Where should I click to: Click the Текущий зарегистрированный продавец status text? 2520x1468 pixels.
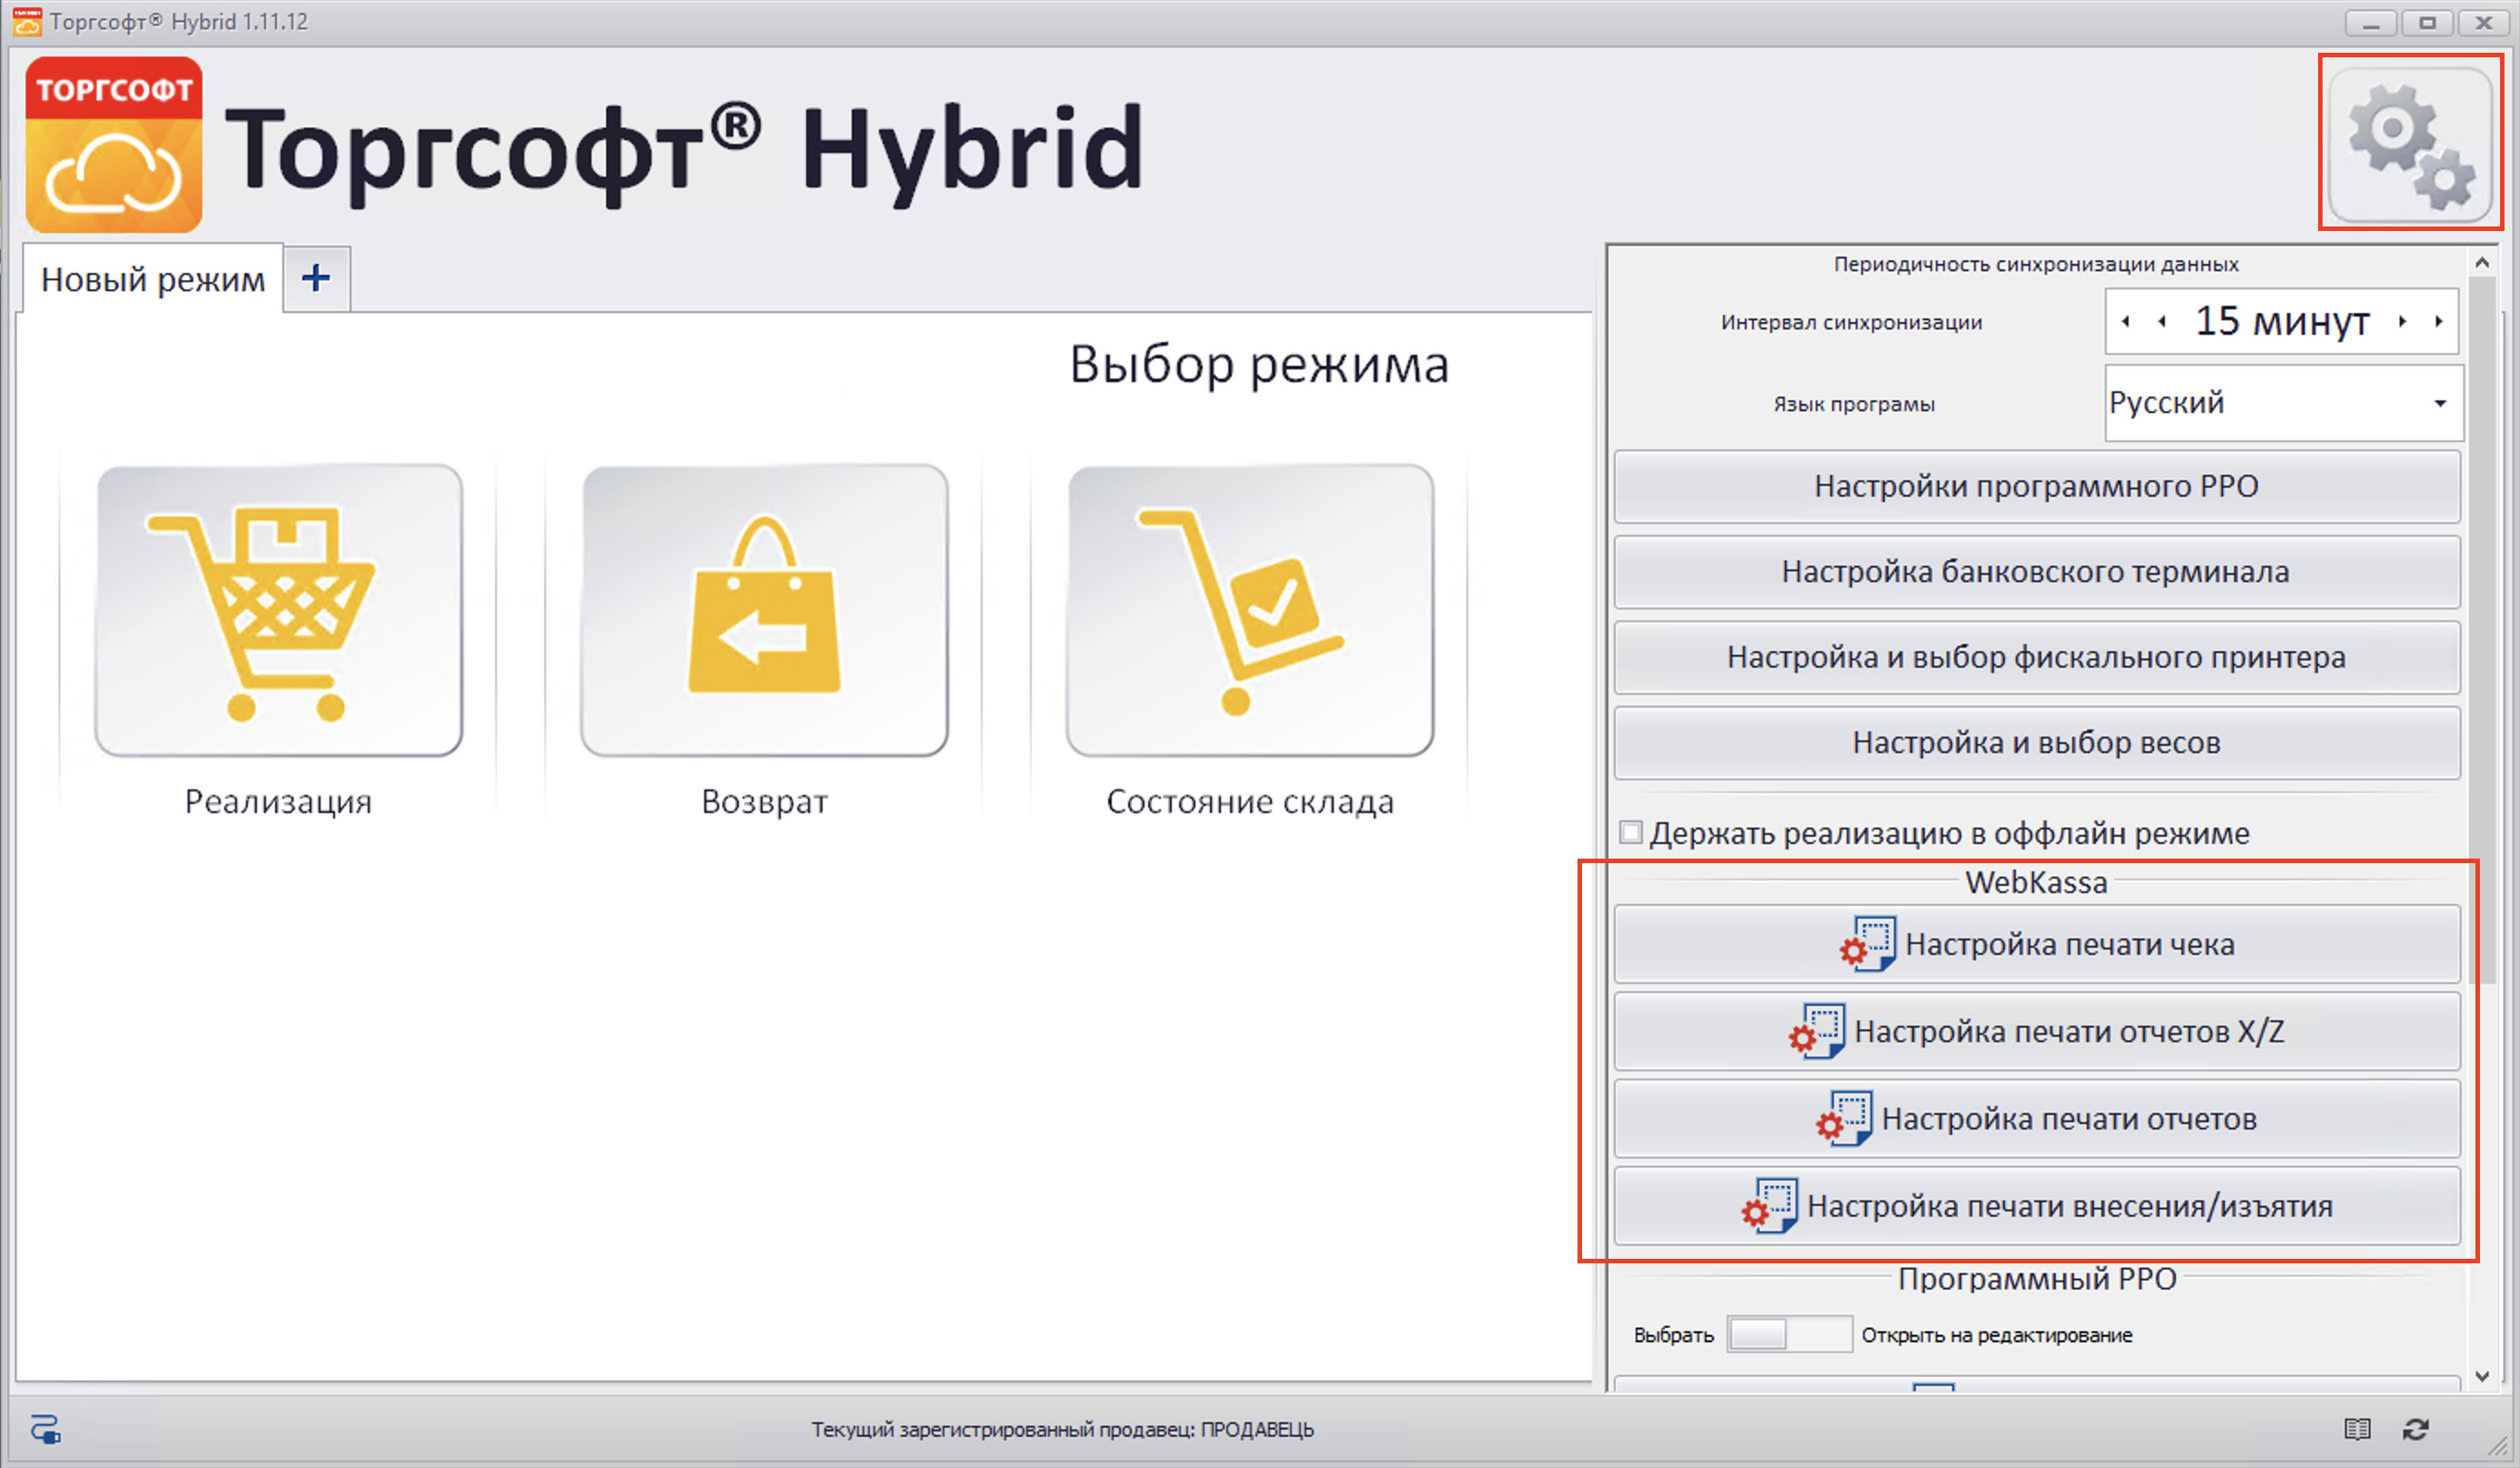(x=1062, y=1430)
